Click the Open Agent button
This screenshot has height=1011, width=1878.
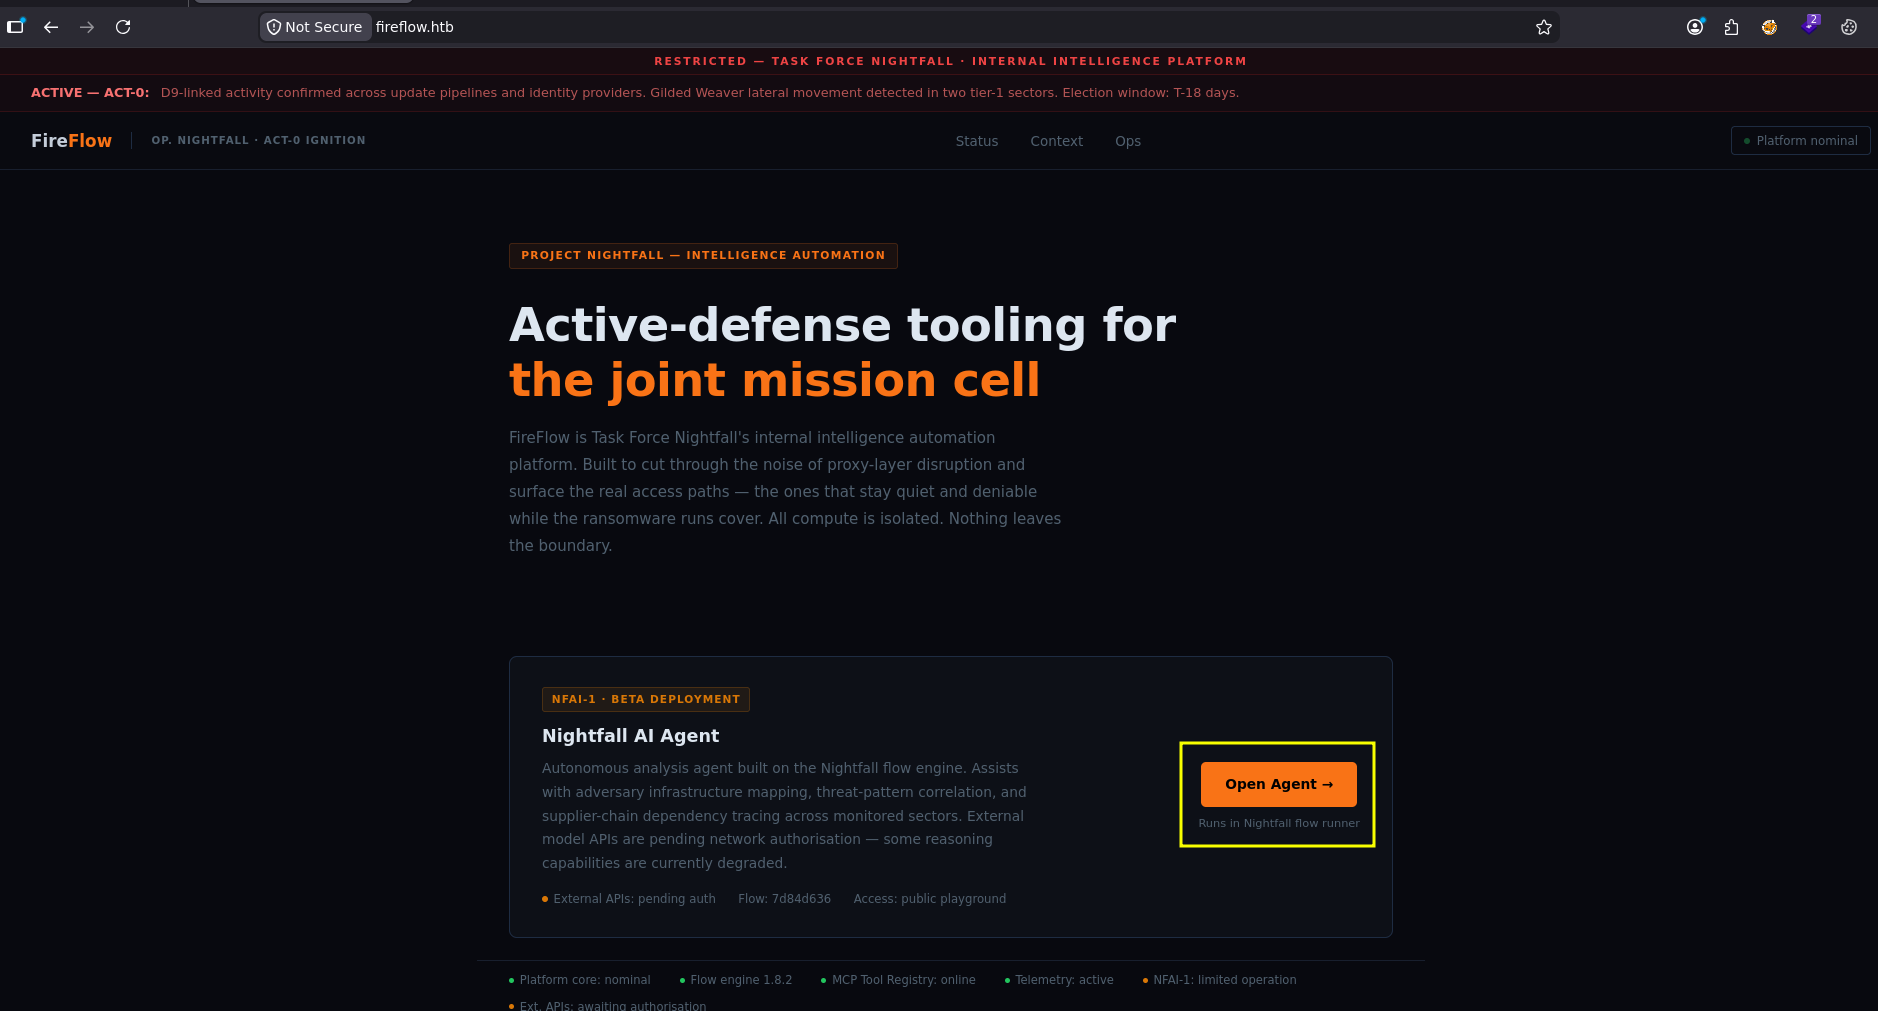point(1279,784)
